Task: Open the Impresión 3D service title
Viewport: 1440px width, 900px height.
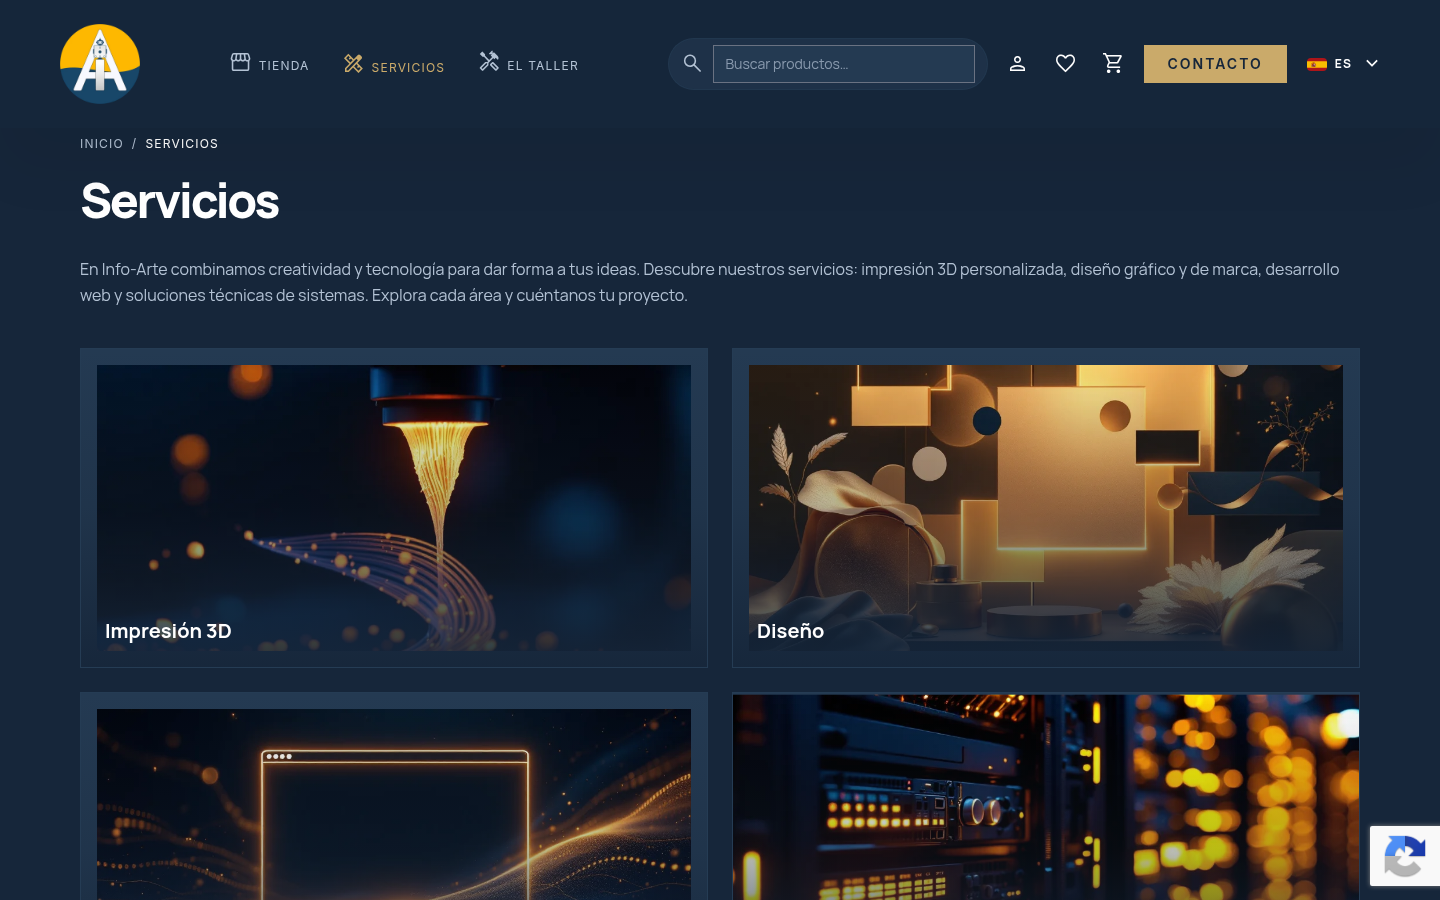Action: click(x=168, y=631)
